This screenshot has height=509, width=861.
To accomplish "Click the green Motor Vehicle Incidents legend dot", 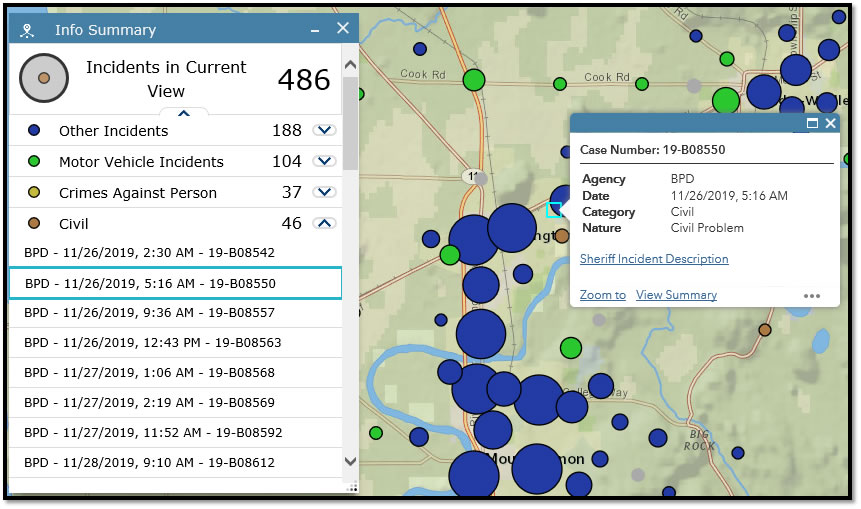I will (33, 161).
